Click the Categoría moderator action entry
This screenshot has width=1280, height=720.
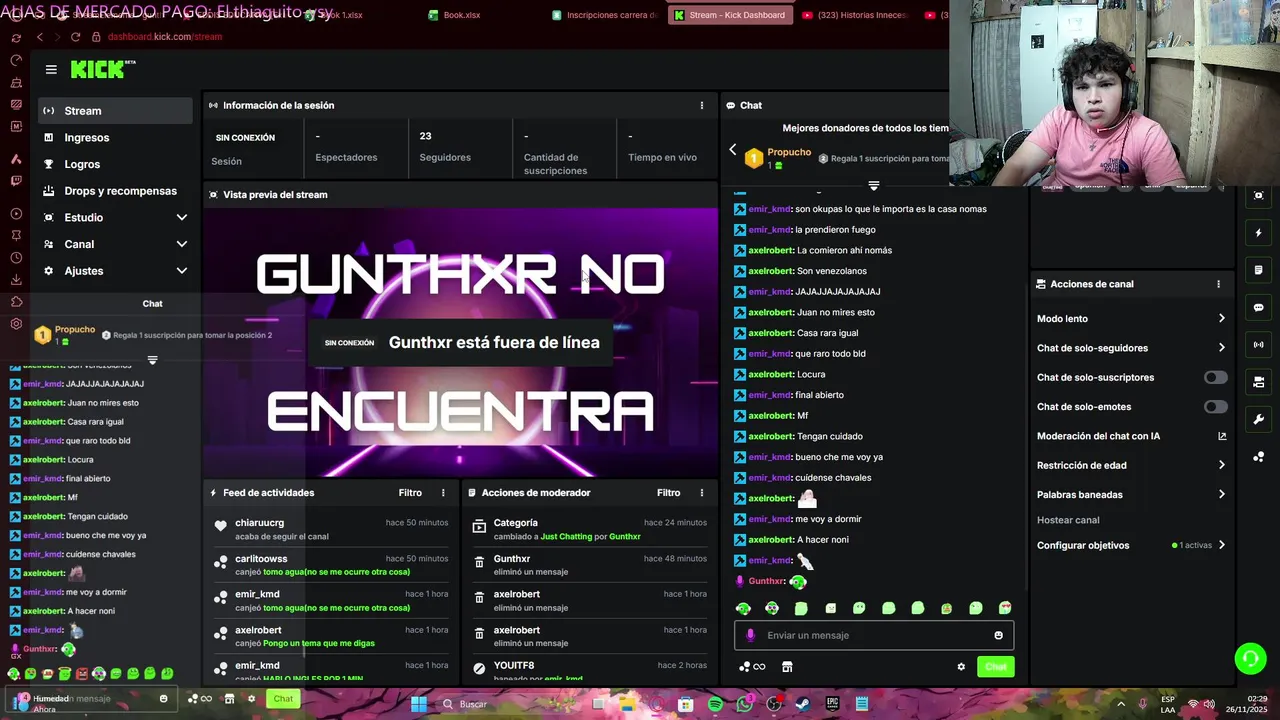[x=589, y=530]
